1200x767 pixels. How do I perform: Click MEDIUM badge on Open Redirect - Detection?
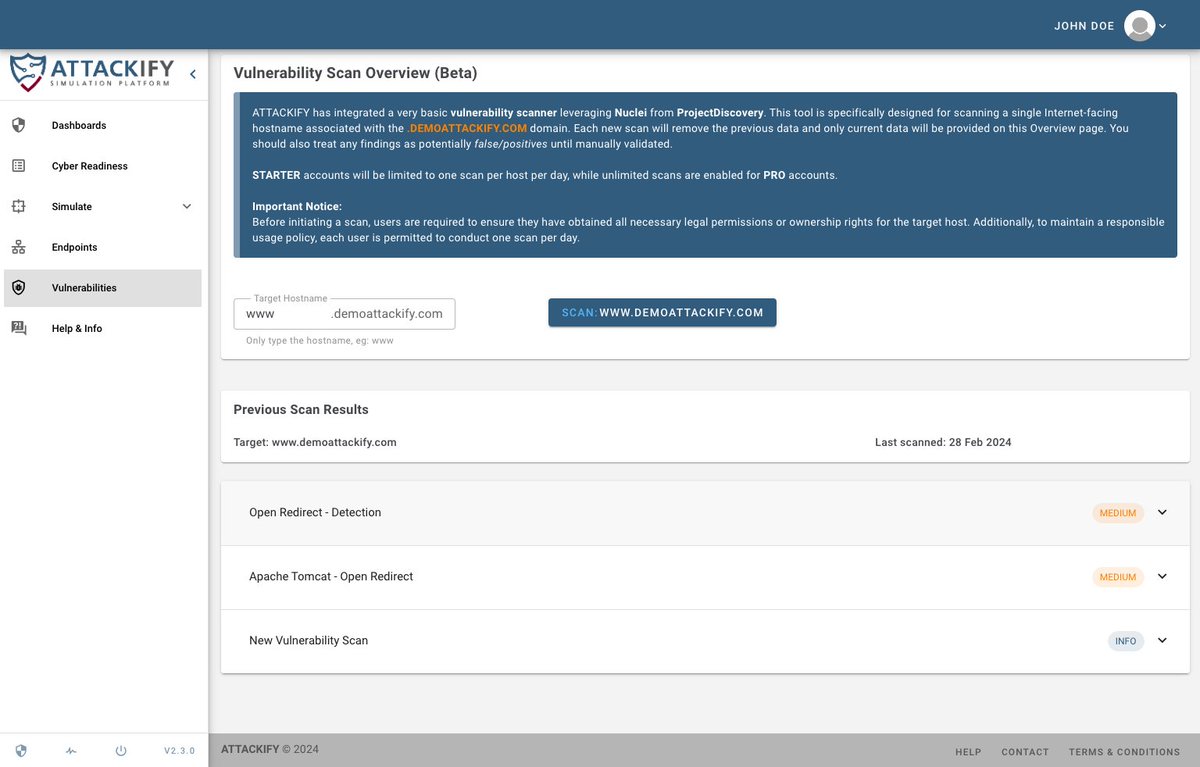tap(1118, 513)
